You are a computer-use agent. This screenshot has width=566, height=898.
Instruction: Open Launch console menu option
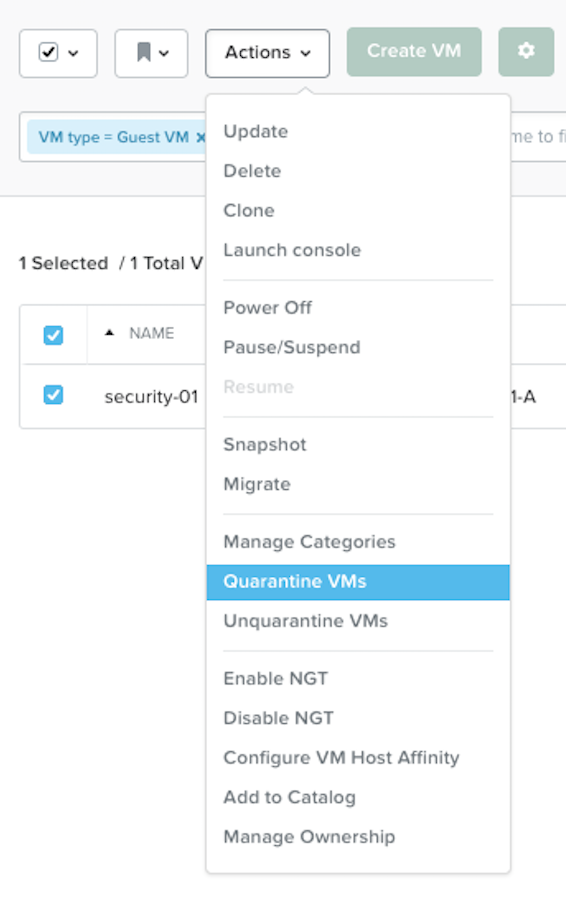coord(292,250)
